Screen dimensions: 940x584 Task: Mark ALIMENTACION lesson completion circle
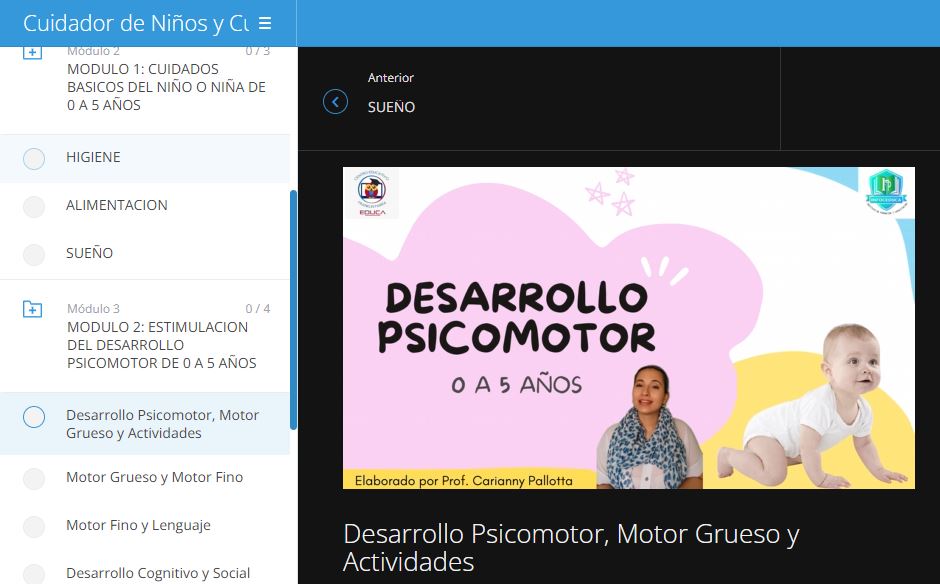(x=34, y=206)
